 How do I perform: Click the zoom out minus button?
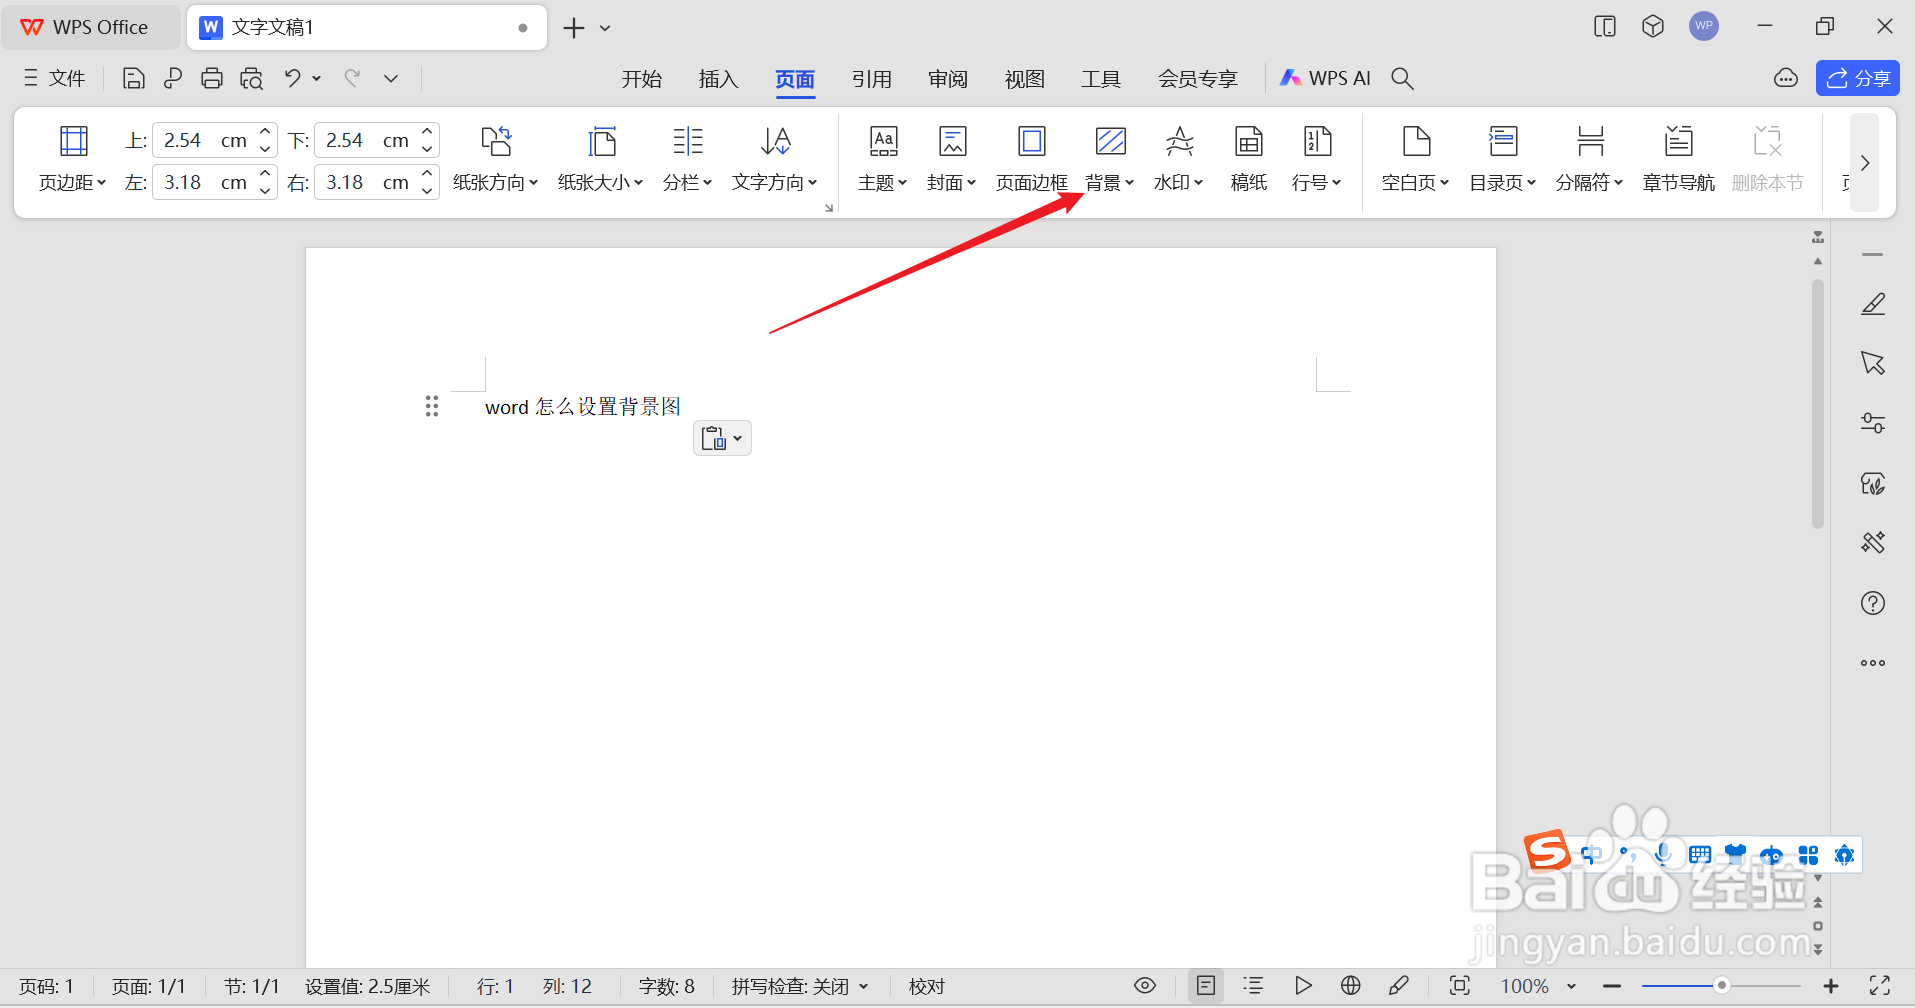pyautogui.click(x=1612, y=986)
